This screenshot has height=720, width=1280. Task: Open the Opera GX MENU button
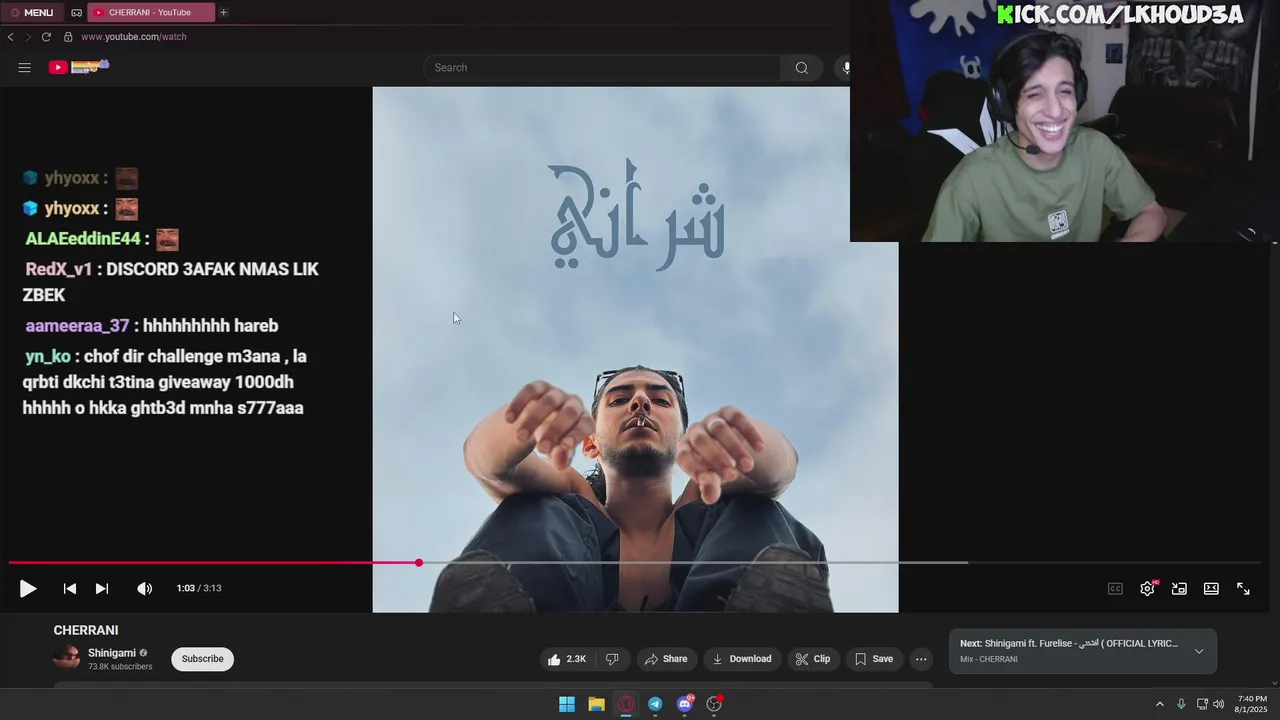pyautogui.click(x=31, y=12)
